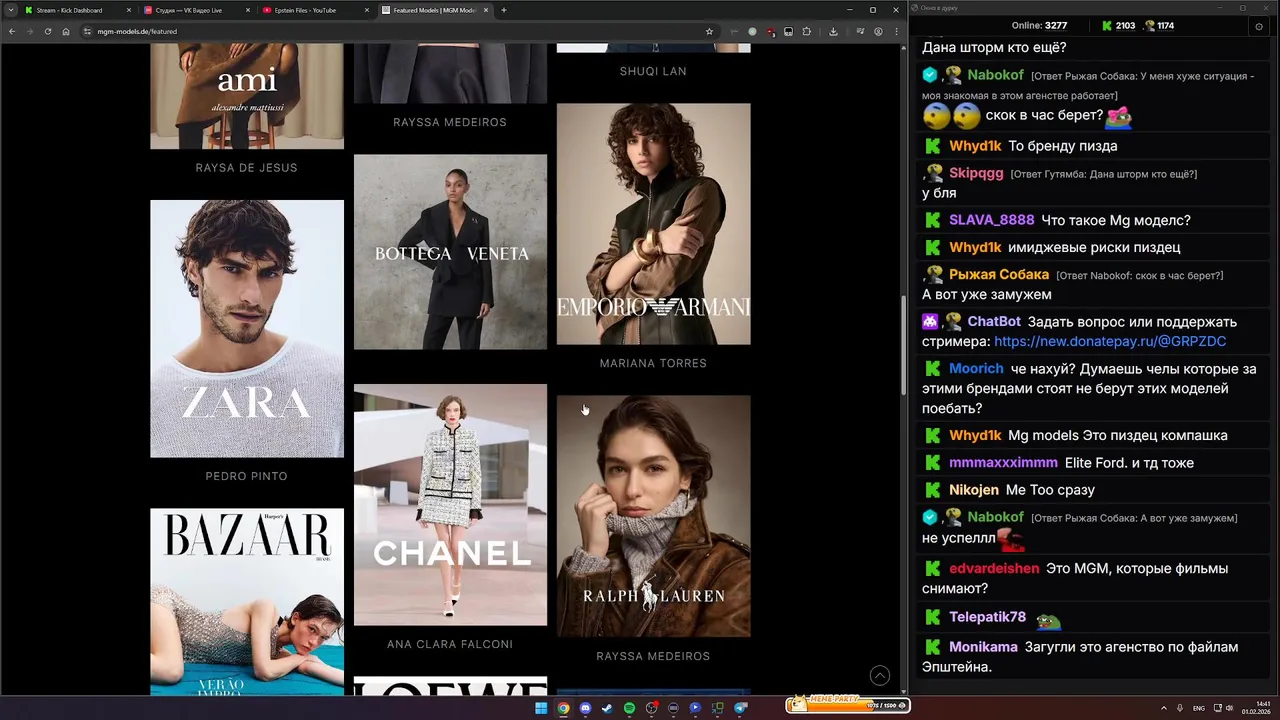Open the Harper's Bazaar cover photo
The image size is (1280, 720).
(247, 601)
